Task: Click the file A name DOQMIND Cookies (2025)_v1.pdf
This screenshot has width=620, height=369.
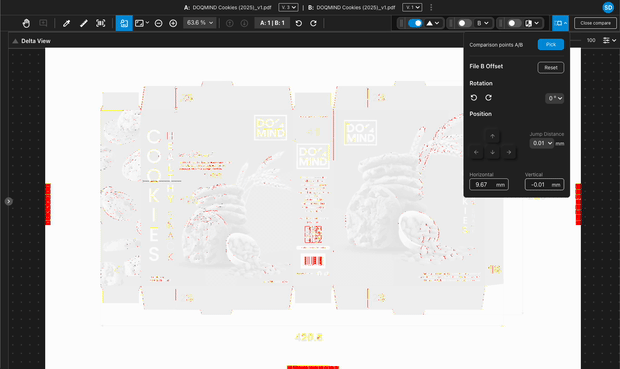Action: point(232,7)
